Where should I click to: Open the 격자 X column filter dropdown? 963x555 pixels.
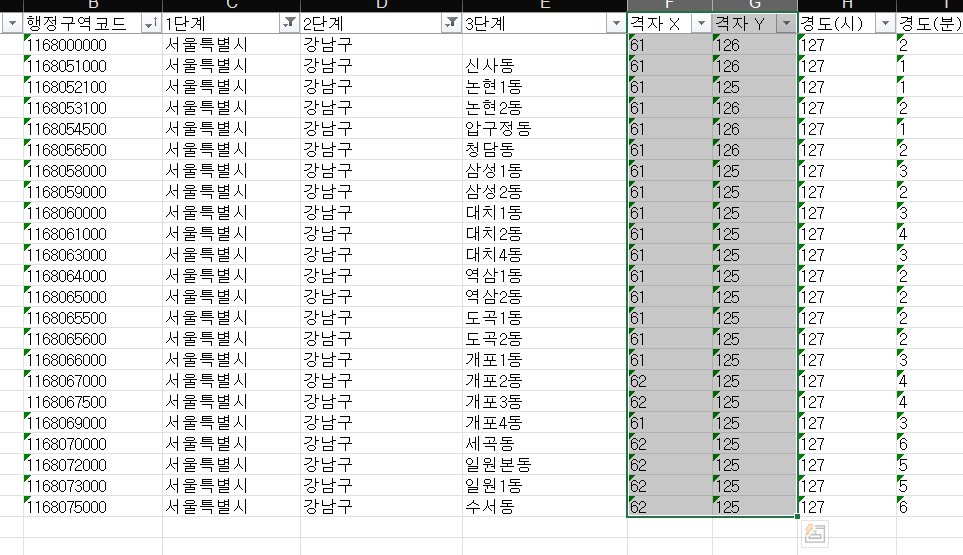[701, 24]
